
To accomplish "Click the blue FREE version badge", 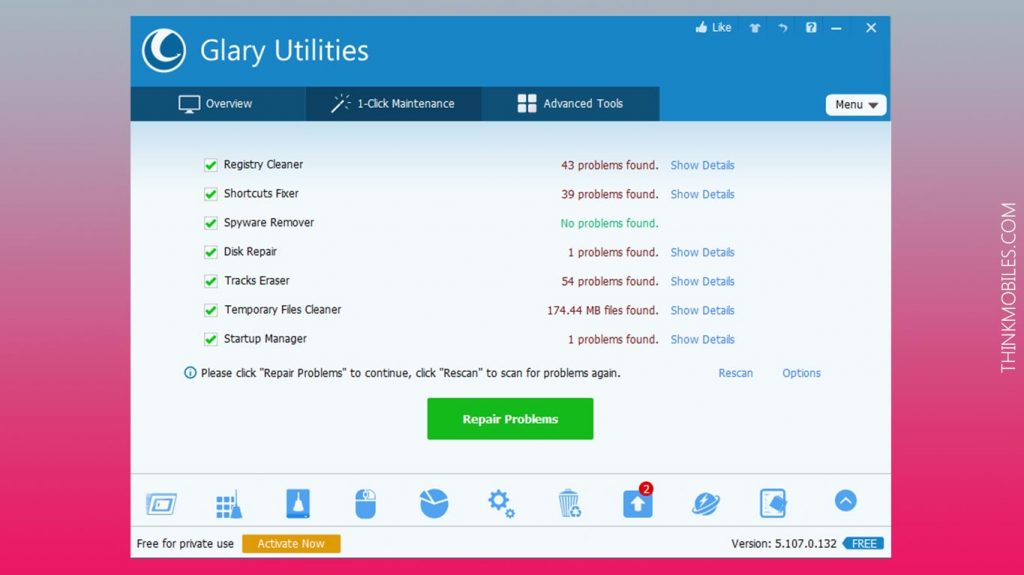I will 863,544.
